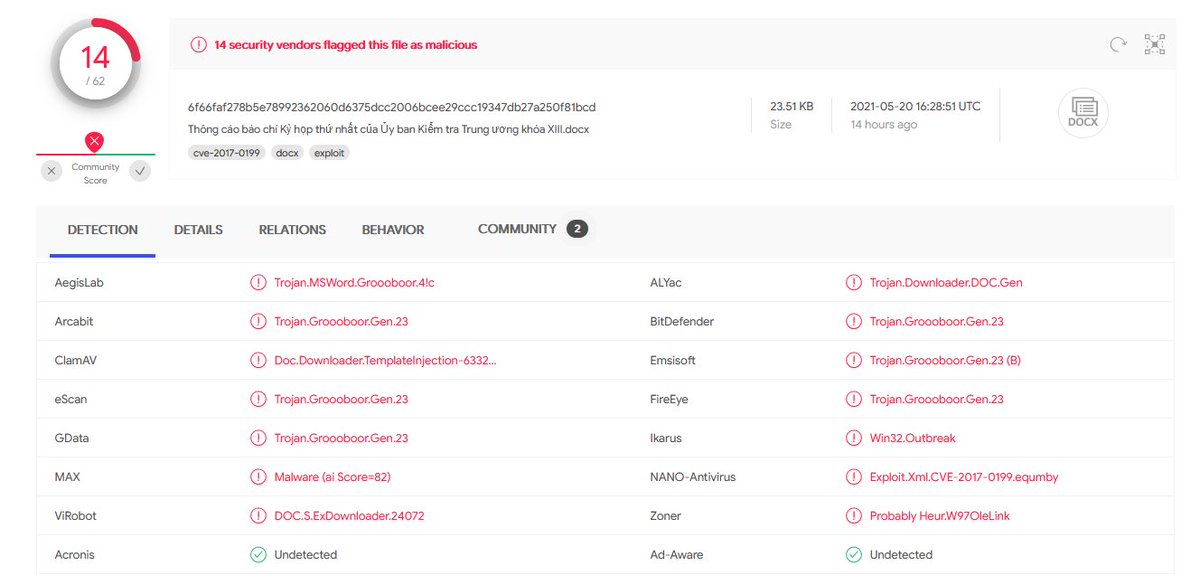This screenshot has height=575, width=1200.
Task: Click the DOCX file type icon
Action: [x=1083, y=111]
